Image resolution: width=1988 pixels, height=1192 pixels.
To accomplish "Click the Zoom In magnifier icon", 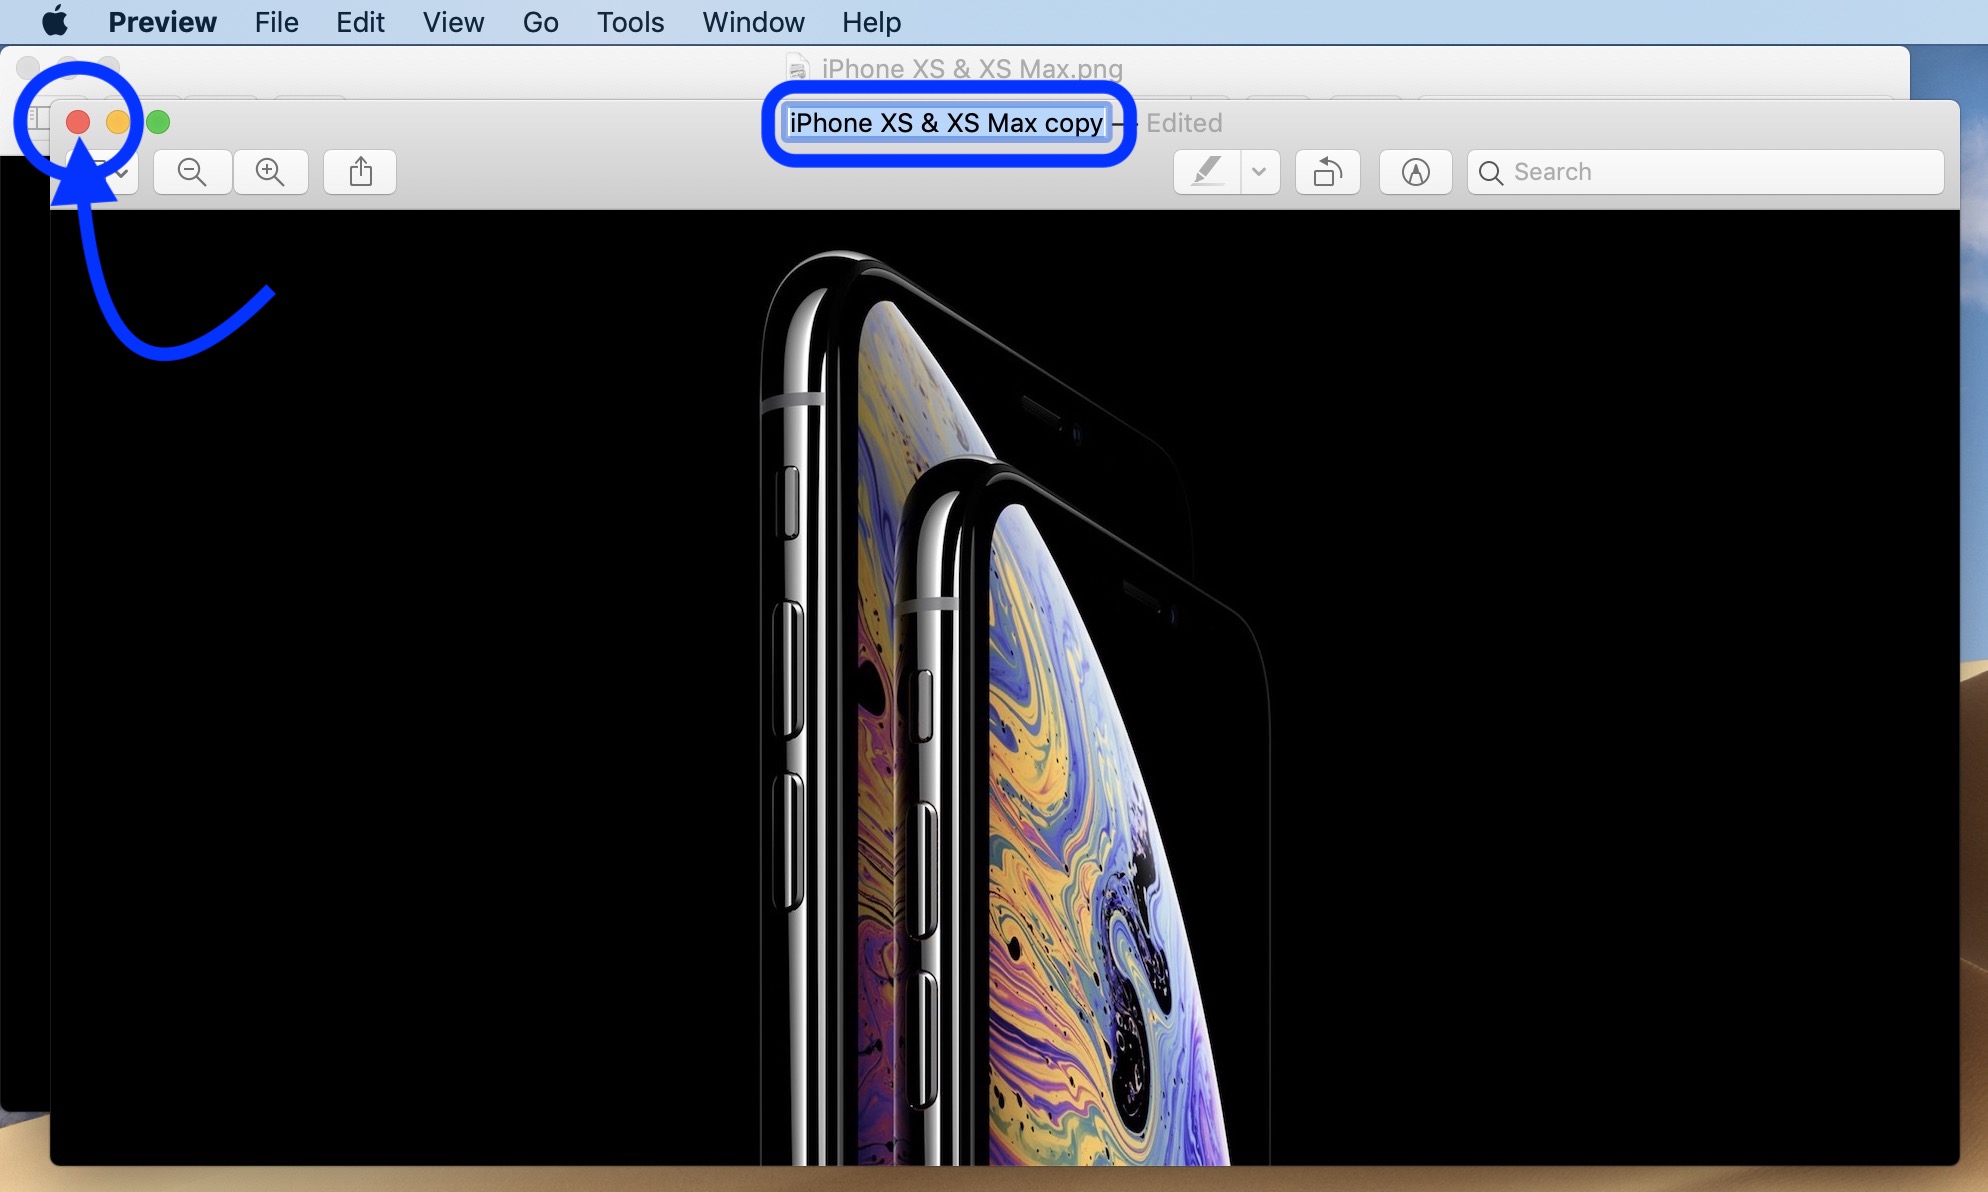I will tap(270, 170).
